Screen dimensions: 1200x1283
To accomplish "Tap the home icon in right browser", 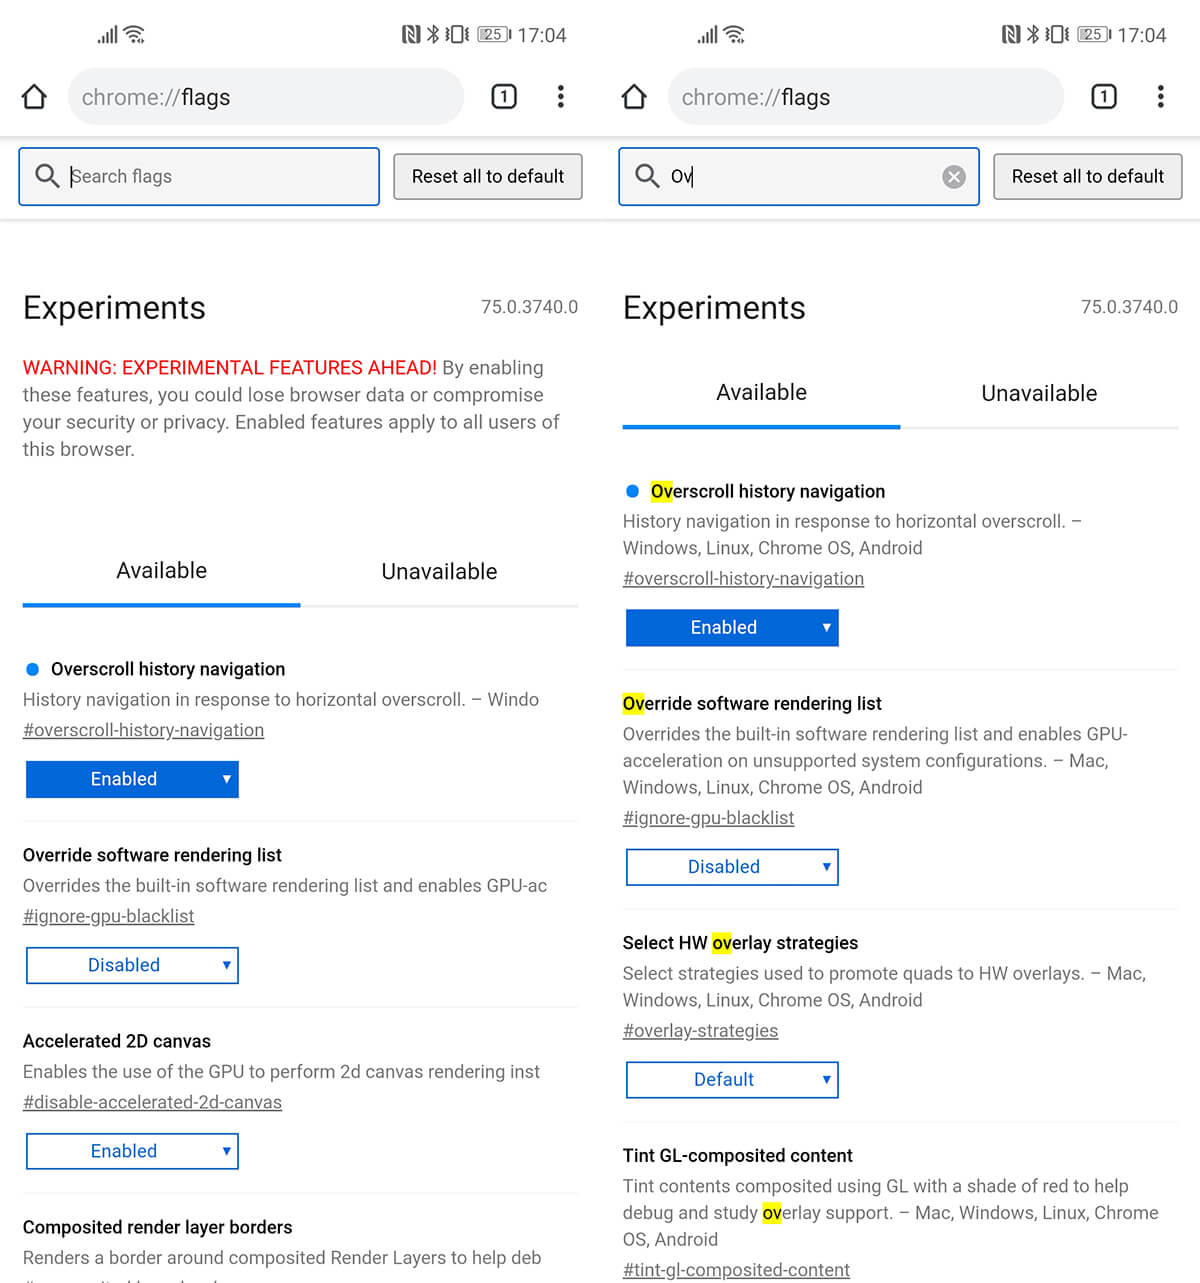I will [634, 97].
